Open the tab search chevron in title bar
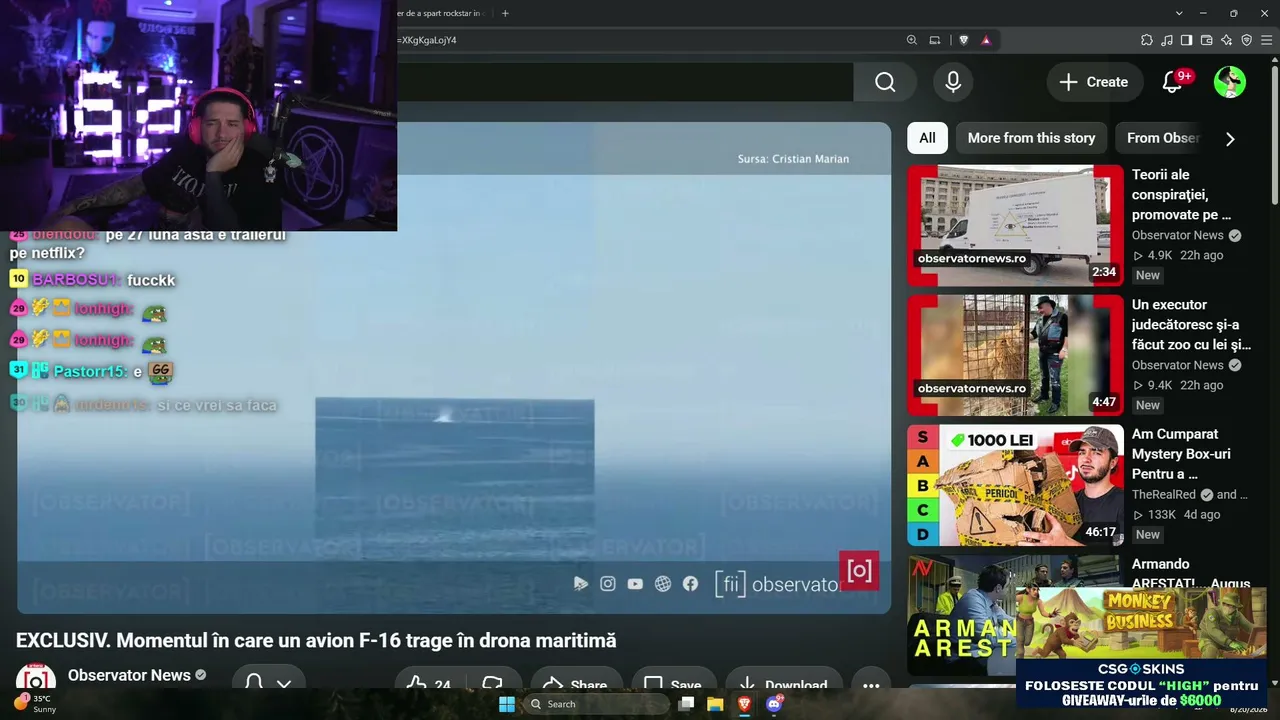This screenshot has height=720, width=1280. (1179, 13)
